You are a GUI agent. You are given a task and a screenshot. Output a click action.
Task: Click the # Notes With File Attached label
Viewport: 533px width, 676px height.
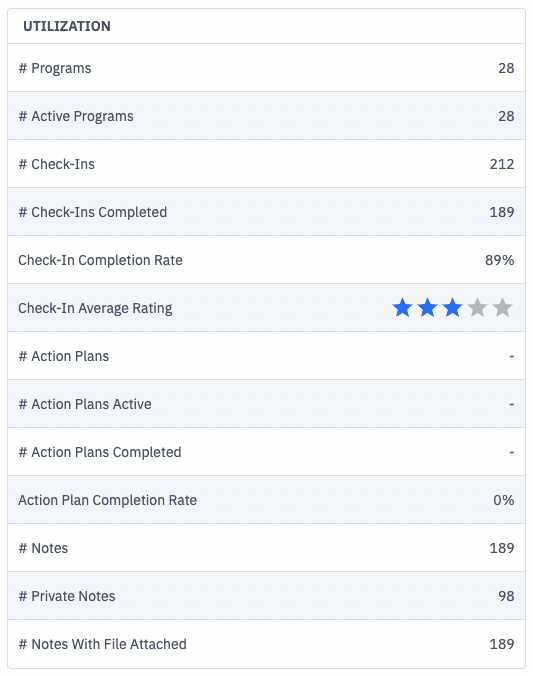click(x=102, y=644)
